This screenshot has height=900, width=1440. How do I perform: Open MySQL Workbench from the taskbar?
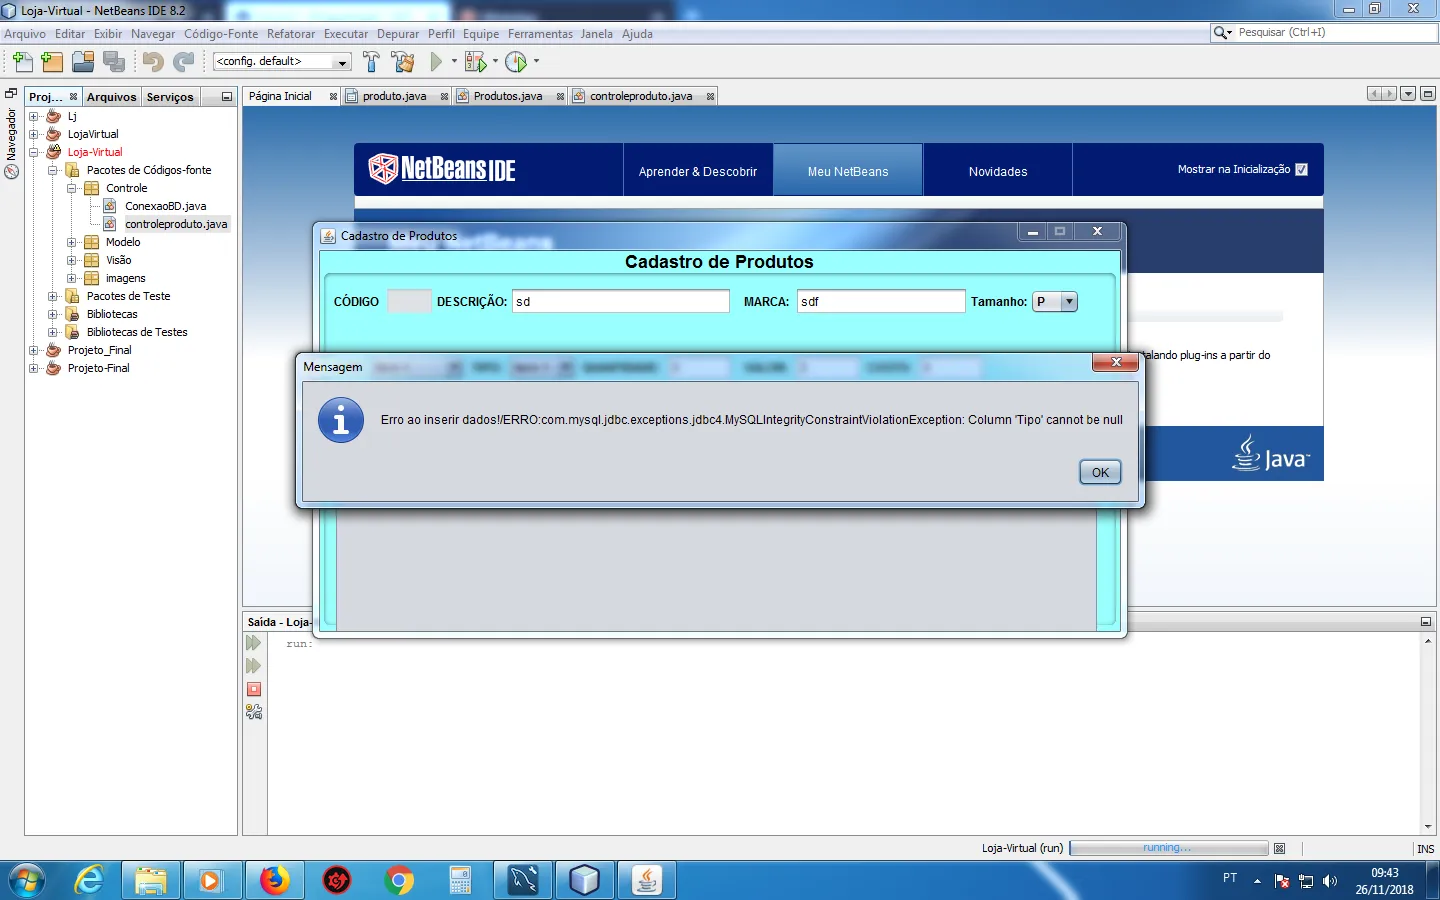point(523,880)
